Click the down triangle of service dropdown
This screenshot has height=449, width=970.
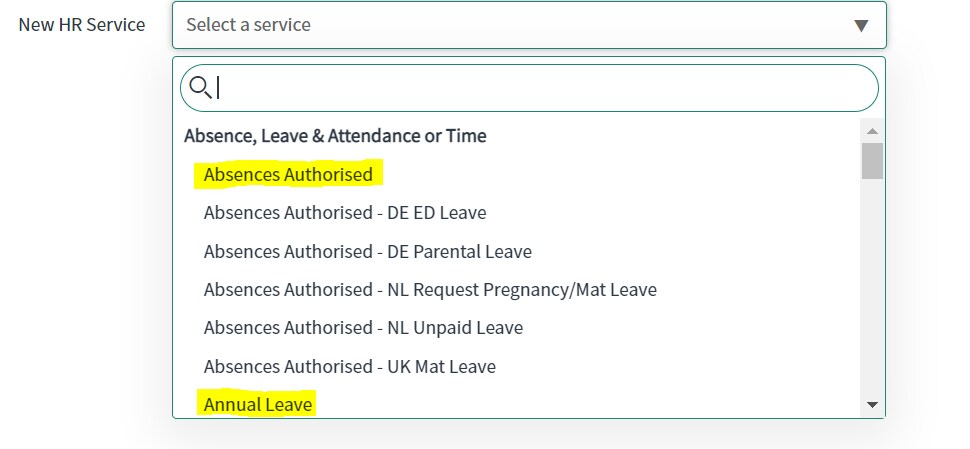click(x=861, y=25)
